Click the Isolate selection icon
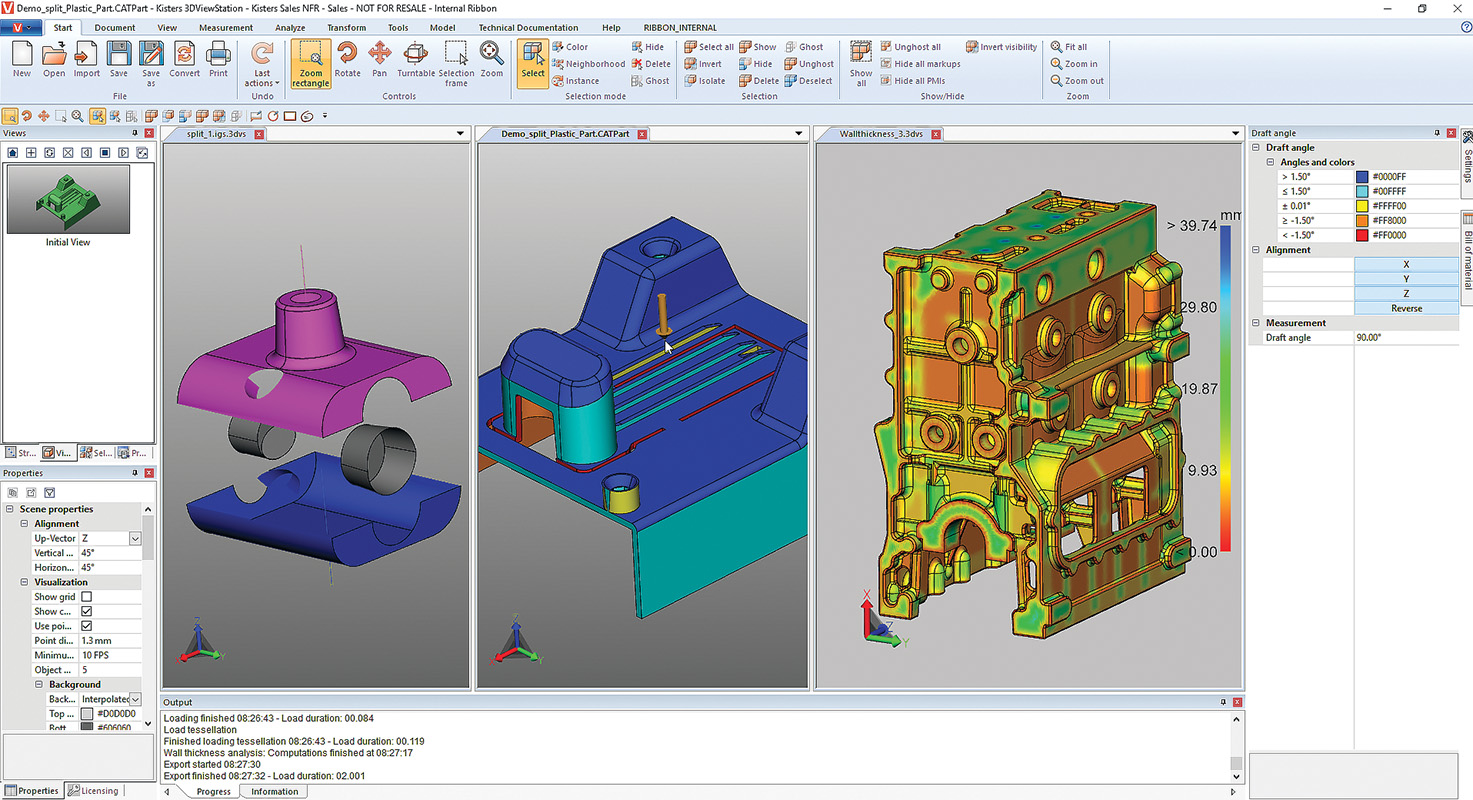 pos(705,81)
